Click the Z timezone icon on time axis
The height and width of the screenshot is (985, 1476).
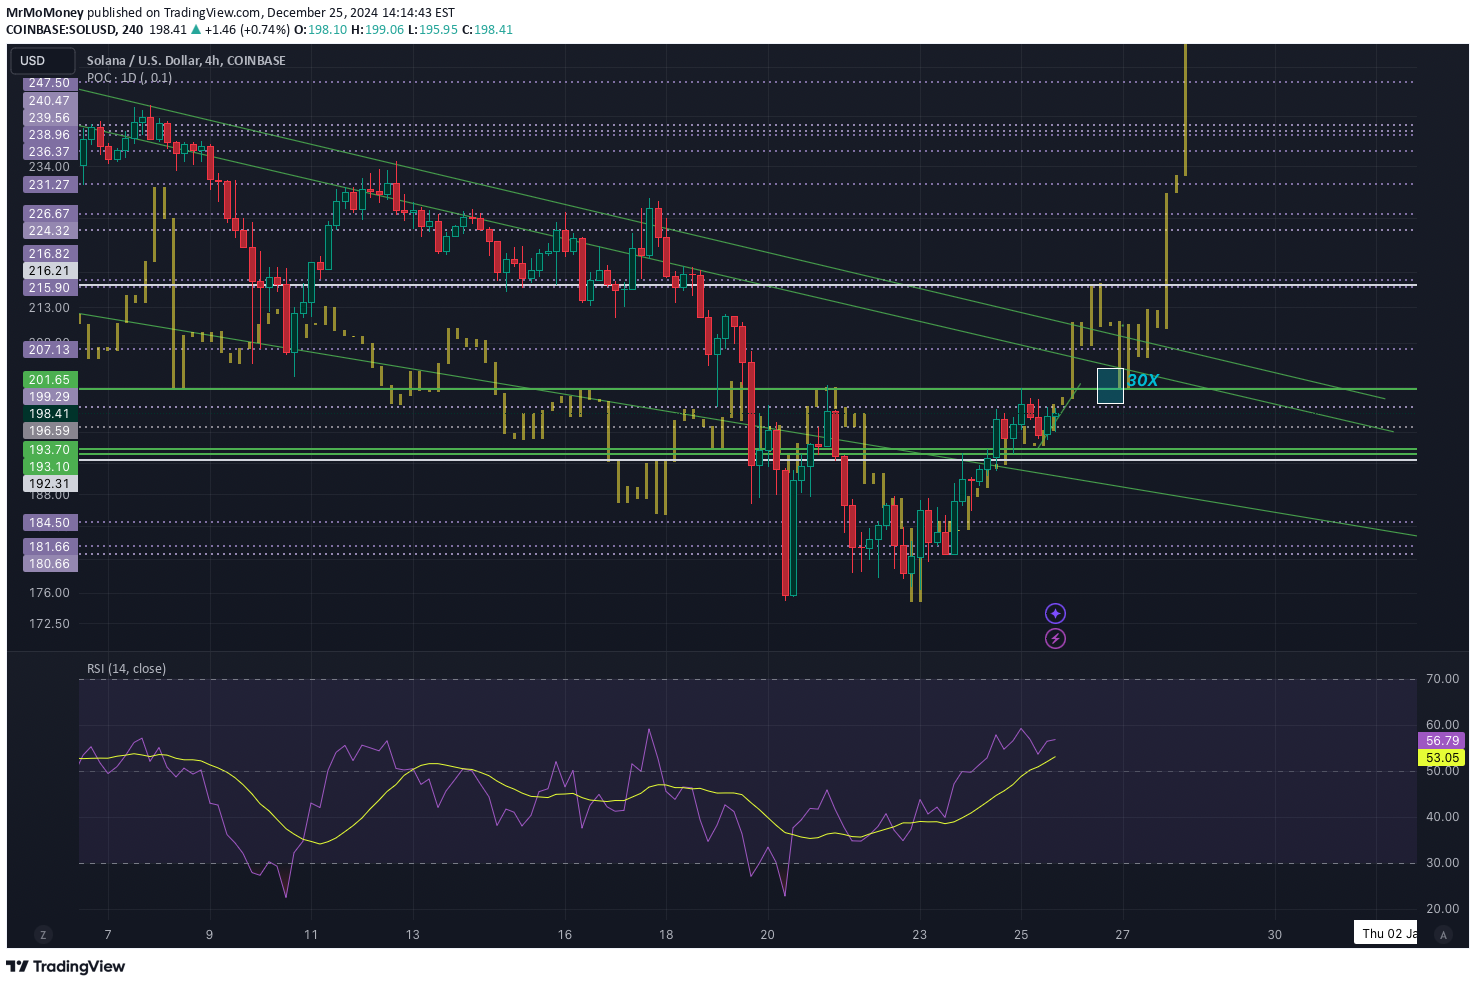[x=43, y=935]
